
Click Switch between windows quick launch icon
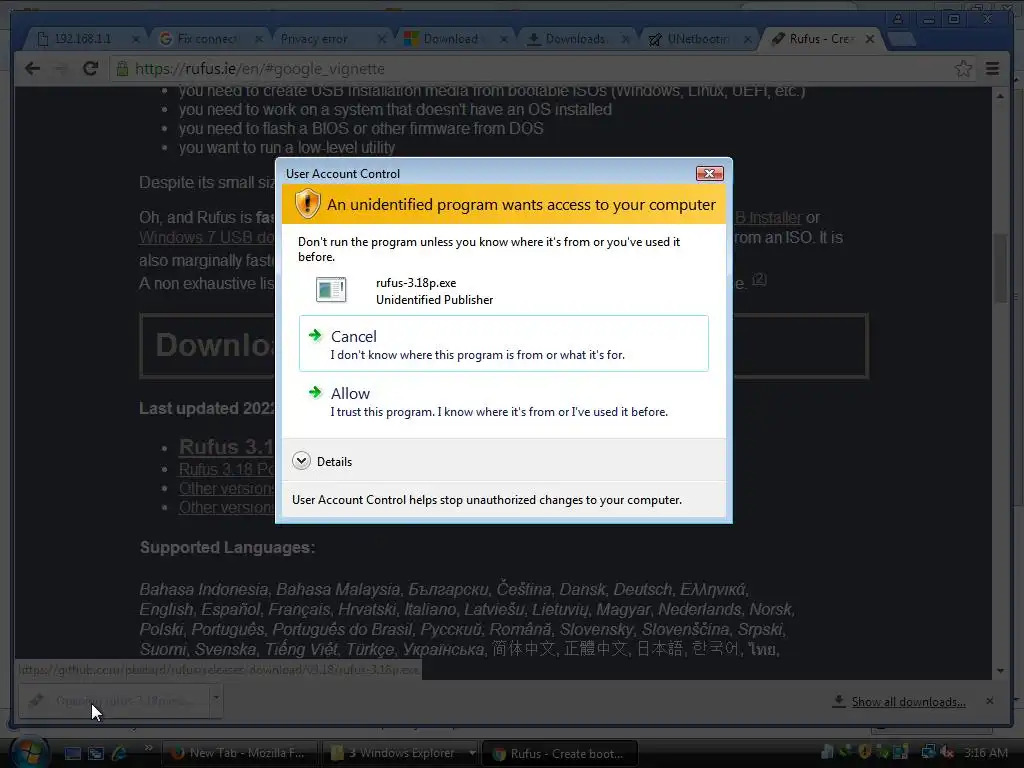point(96,753)
